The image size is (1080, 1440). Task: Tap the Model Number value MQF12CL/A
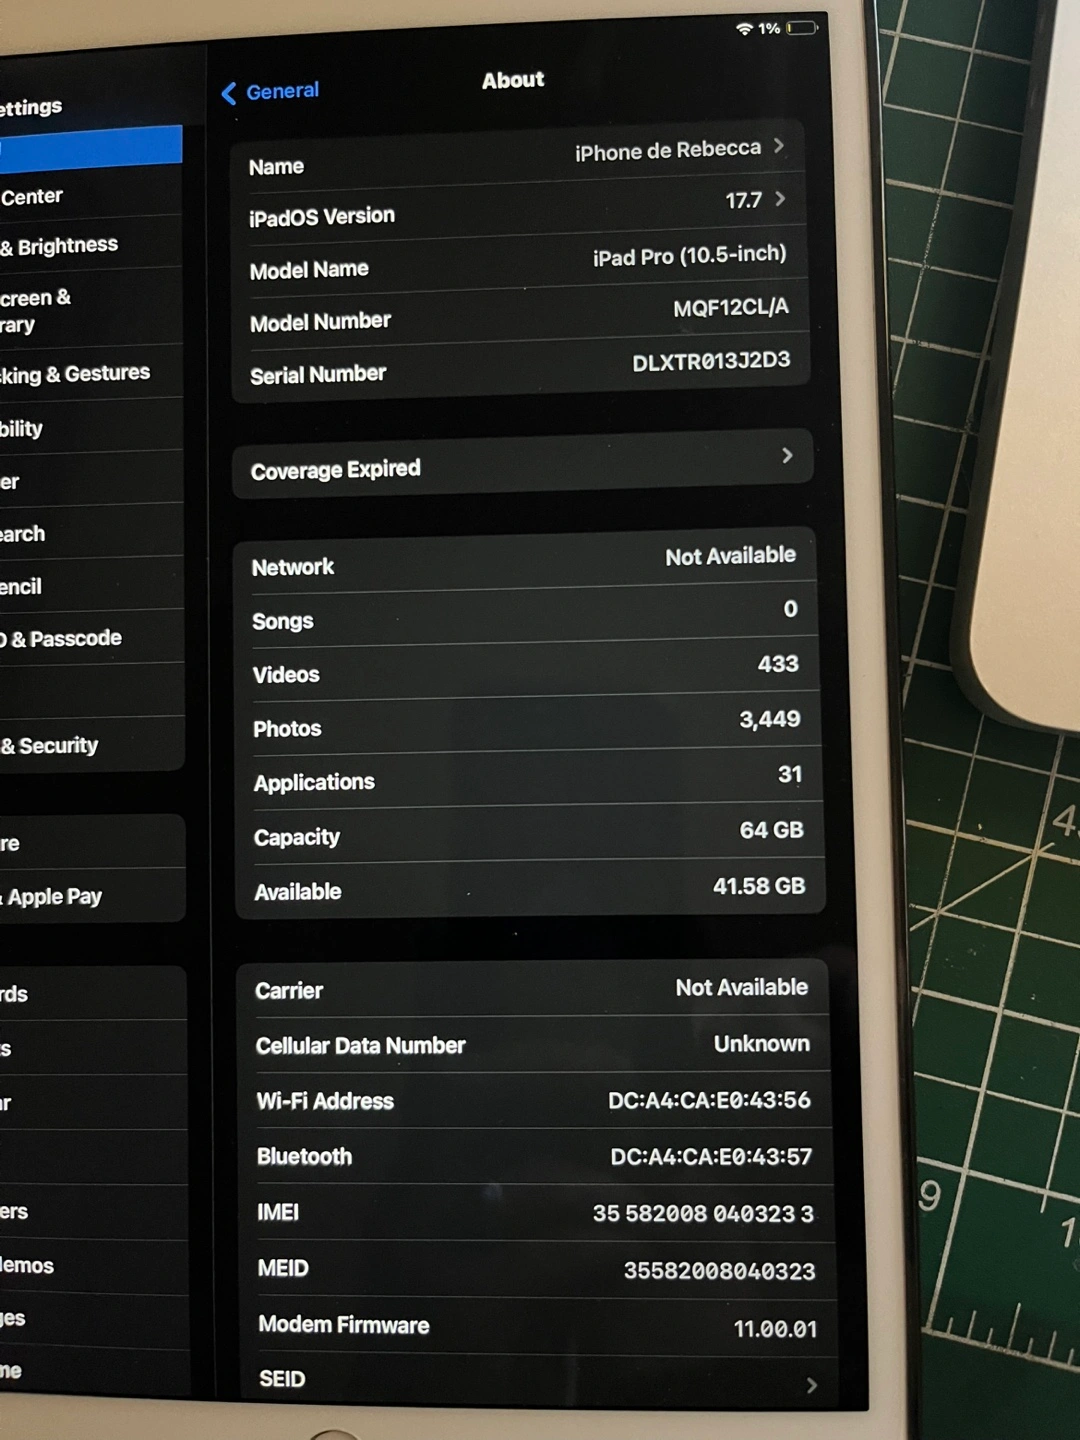(730, 308)
